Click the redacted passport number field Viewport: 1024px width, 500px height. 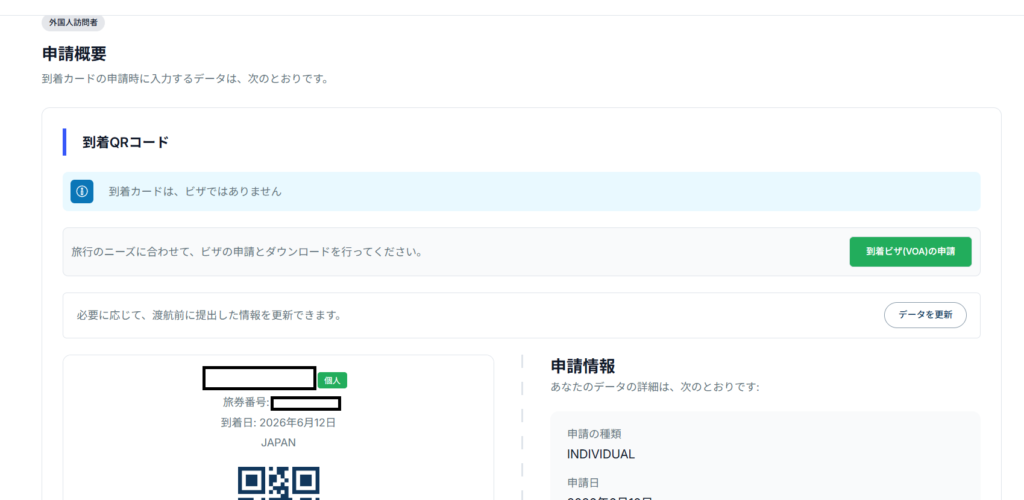306,403
